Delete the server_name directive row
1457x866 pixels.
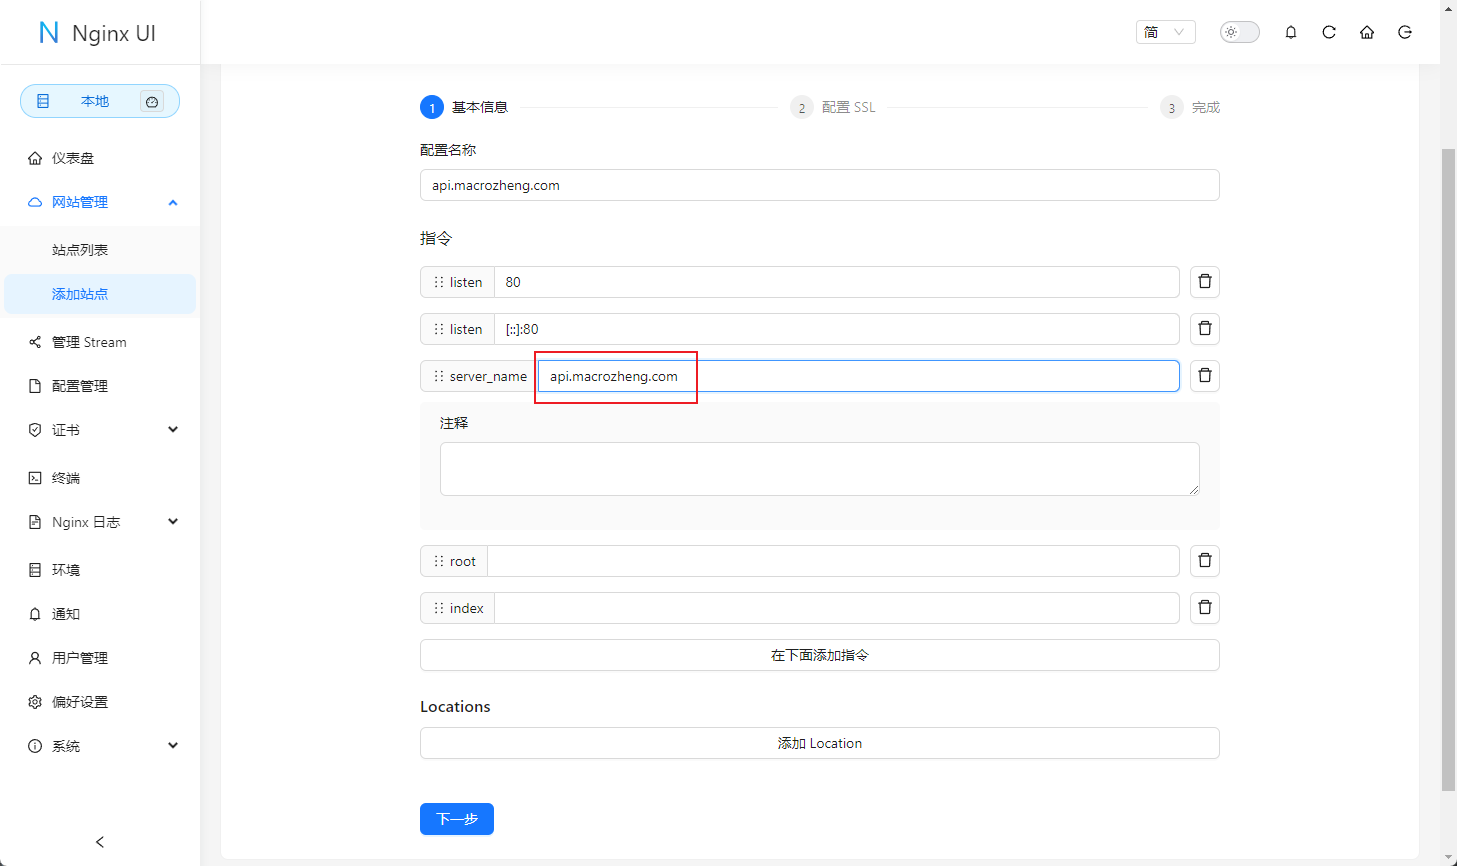[x=1204, y=376]
